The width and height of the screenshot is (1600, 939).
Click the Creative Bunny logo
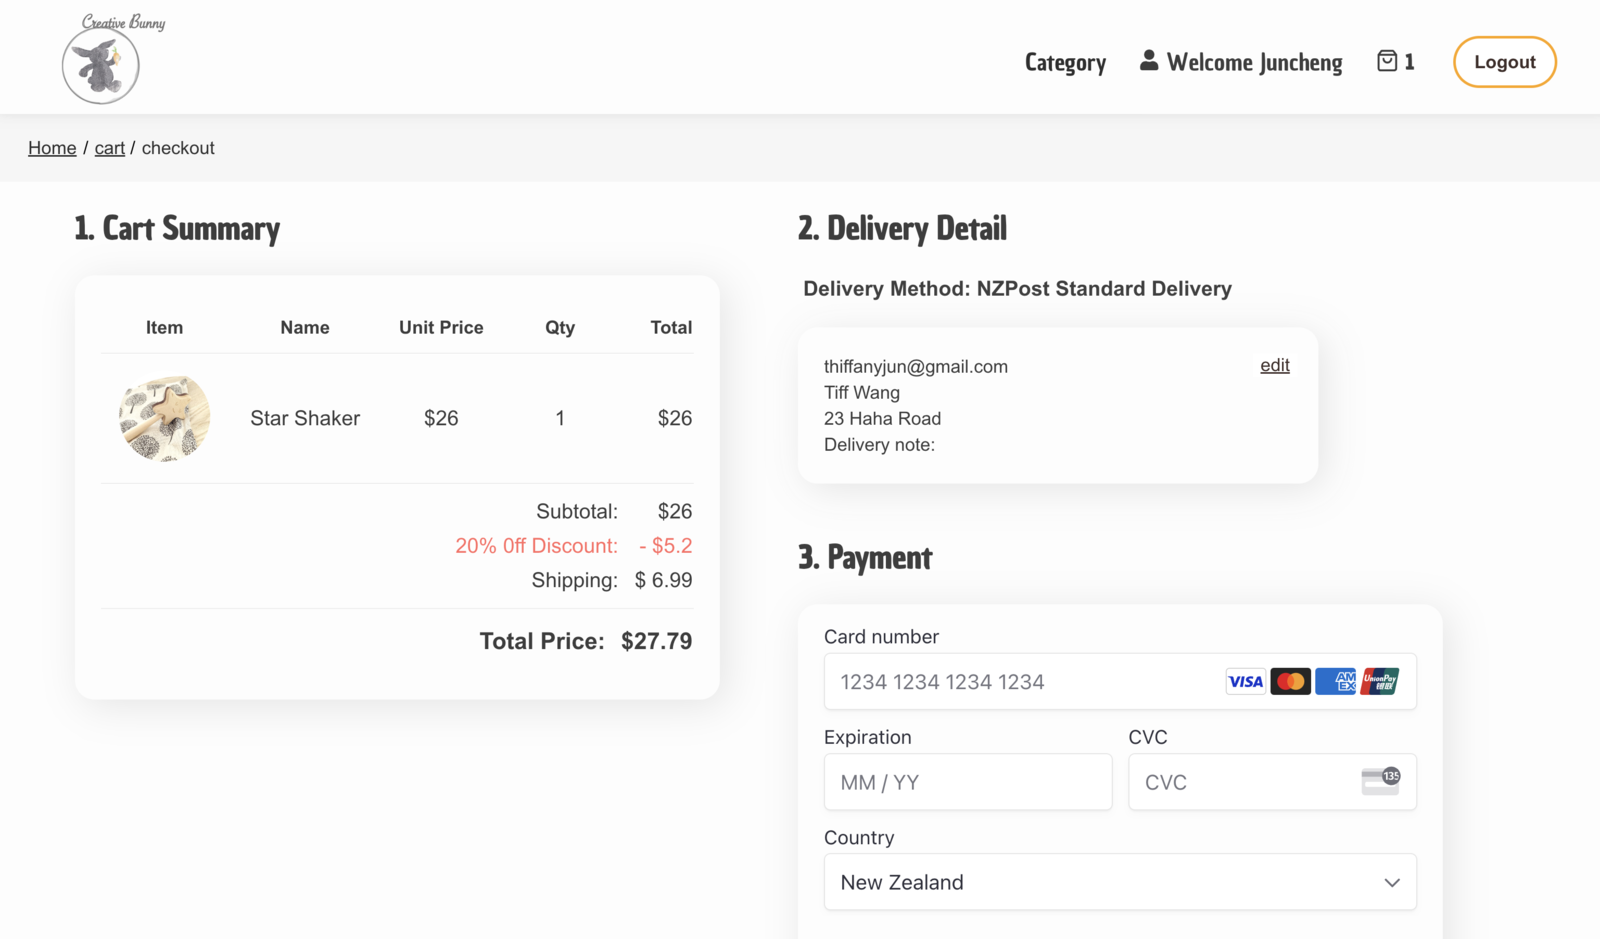tap(101, 62)
